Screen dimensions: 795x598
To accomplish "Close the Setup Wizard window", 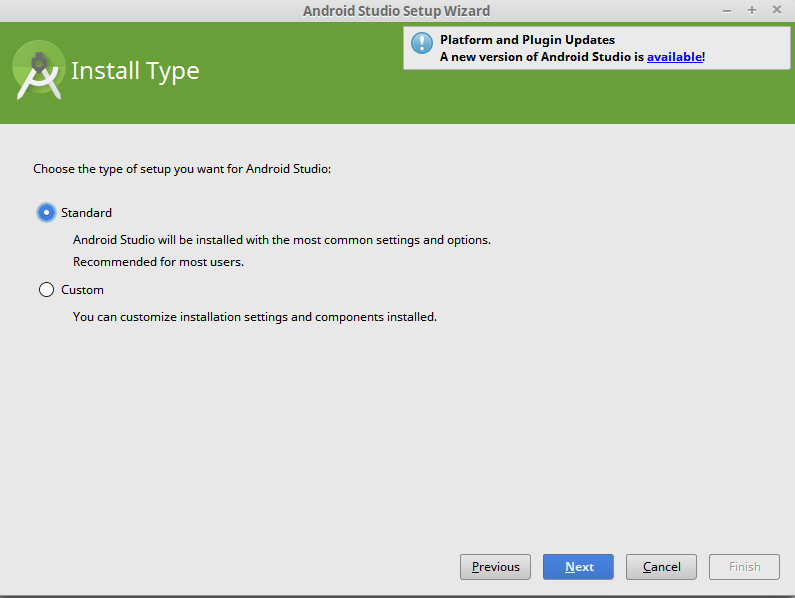I will point(777,10).
